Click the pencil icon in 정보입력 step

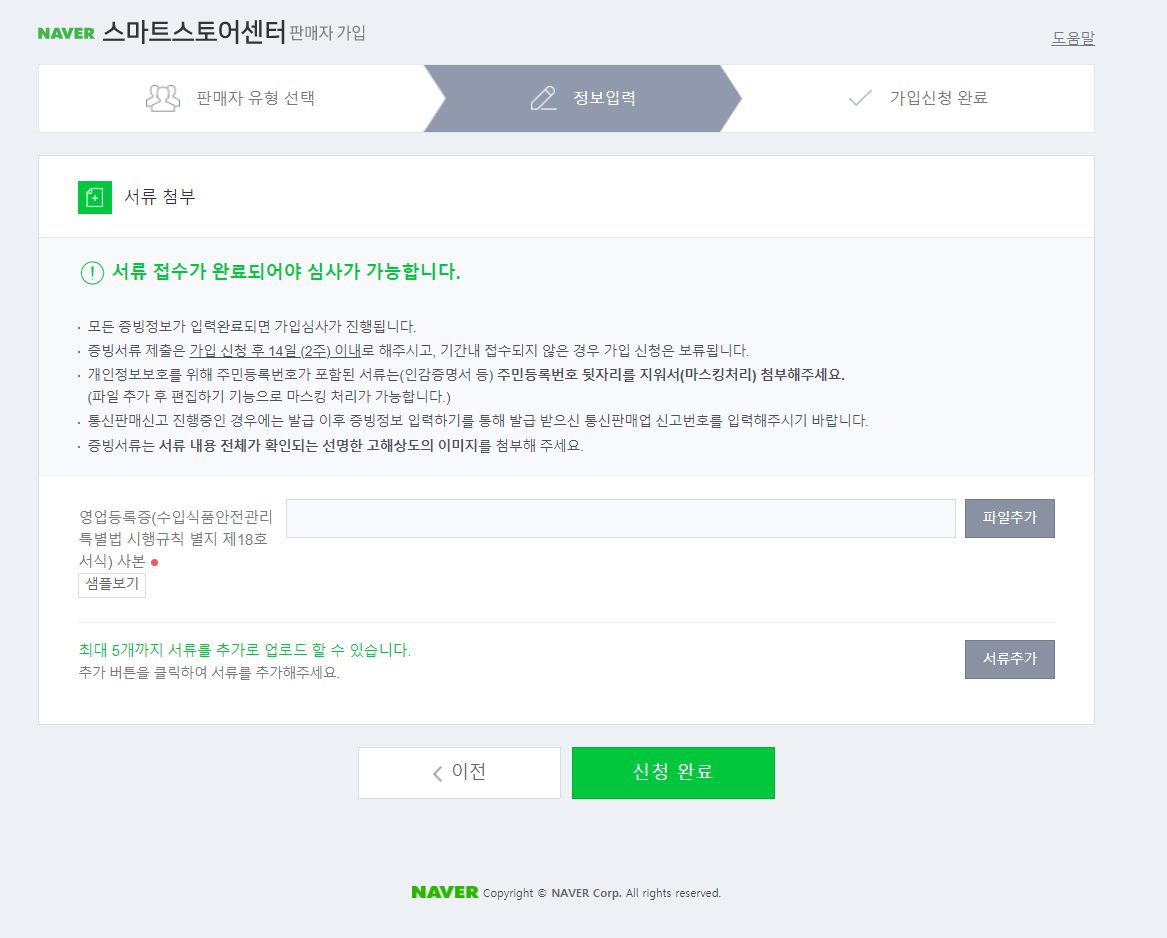pyautogui.click(x=543, y=98)
